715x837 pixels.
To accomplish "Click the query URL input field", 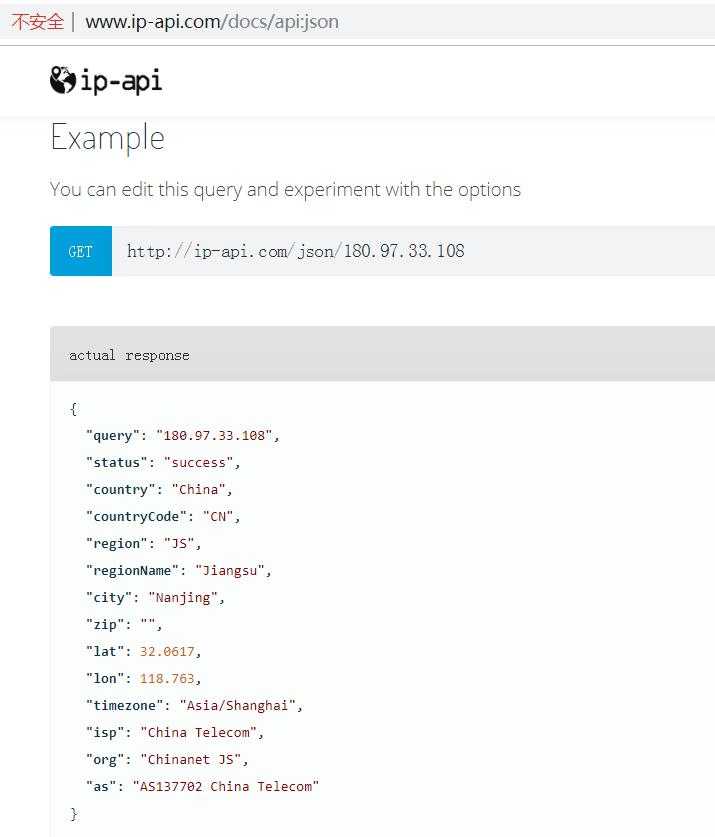I will point(413,251).
